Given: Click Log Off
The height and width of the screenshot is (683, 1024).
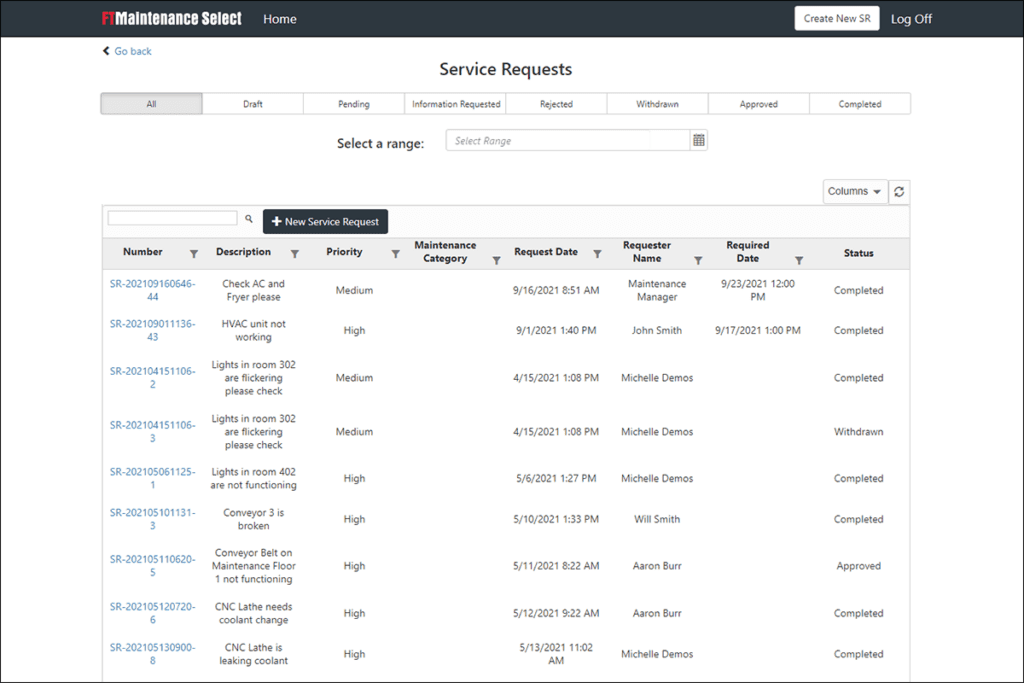Looking at the screenshot, I should 911,19.
